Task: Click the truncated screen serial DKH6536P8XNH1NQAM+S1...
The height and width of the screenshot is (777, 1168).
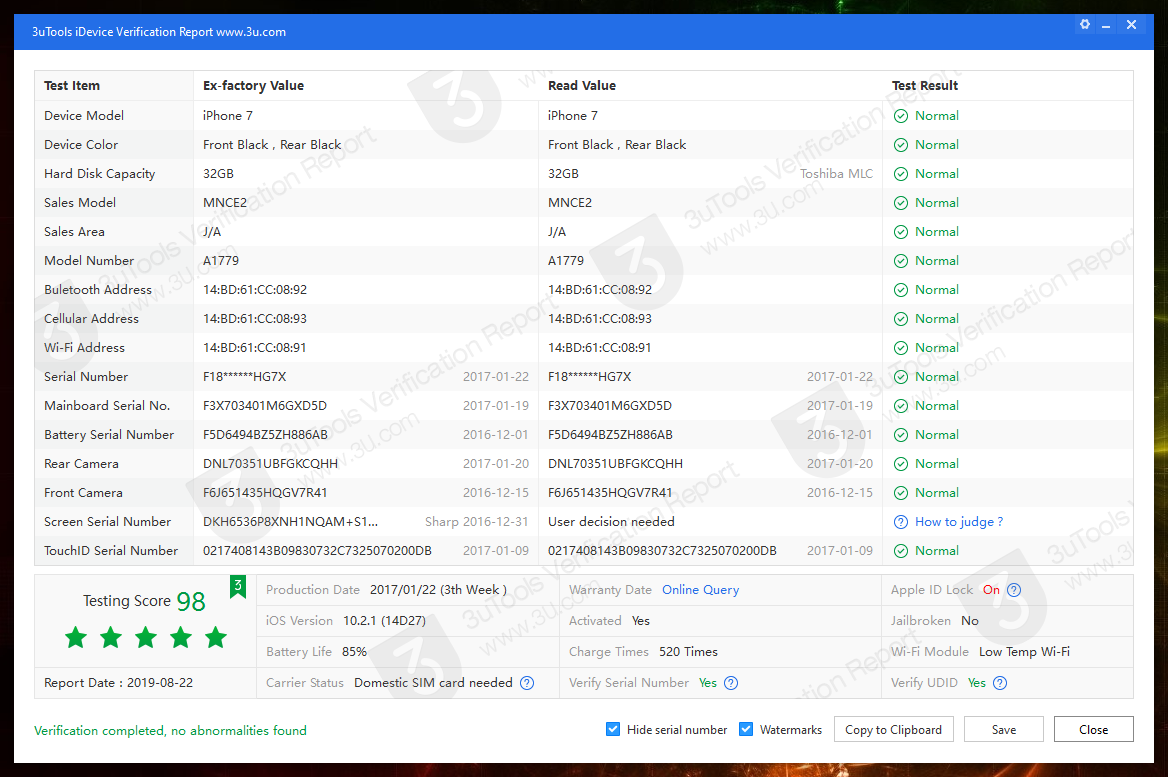Action: (291, 522)
